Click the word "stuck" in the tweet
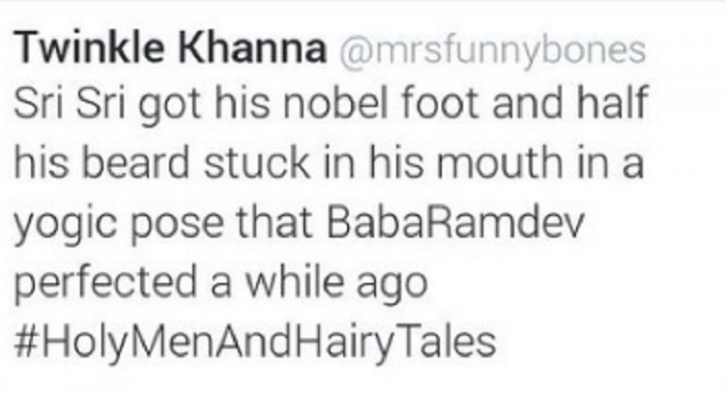 tap(257, 162)
